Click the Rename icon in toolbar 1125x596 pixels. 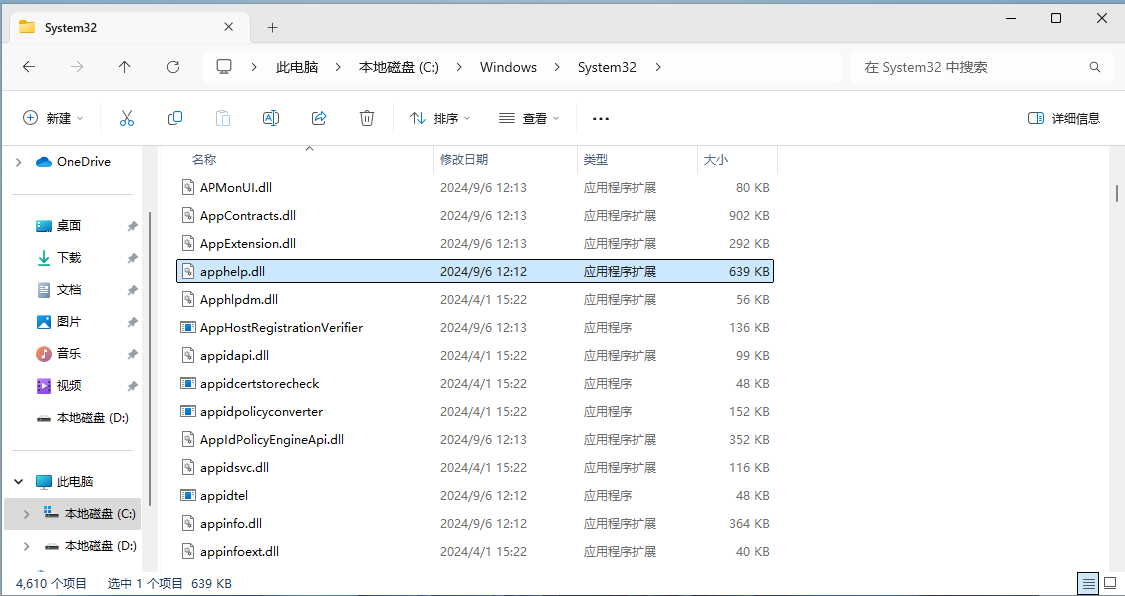[x=270, y=118]
